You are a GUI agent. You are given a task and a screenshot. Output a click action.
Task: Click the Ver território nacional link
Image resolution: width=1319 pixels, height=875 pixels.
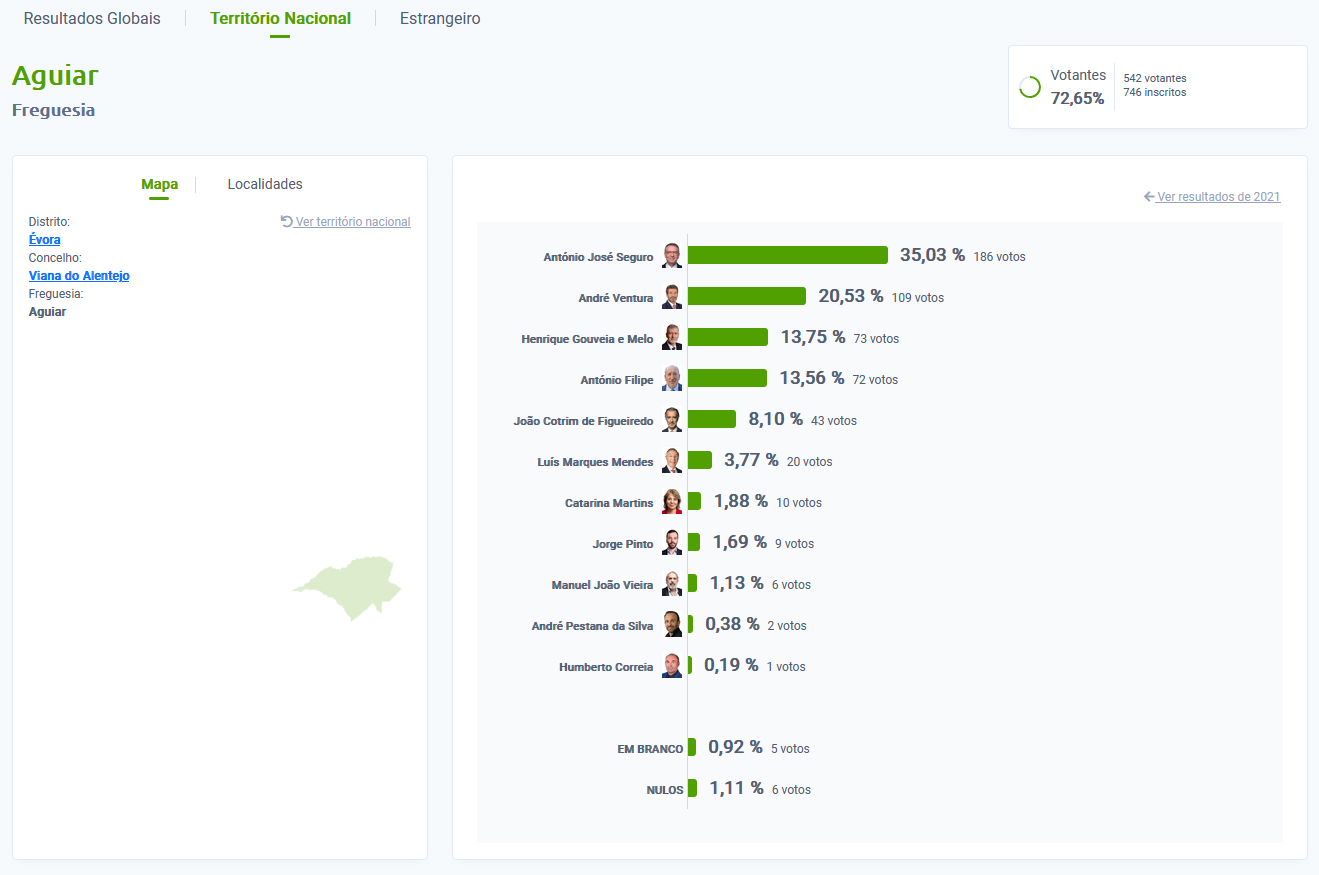[x=353, y=222]
